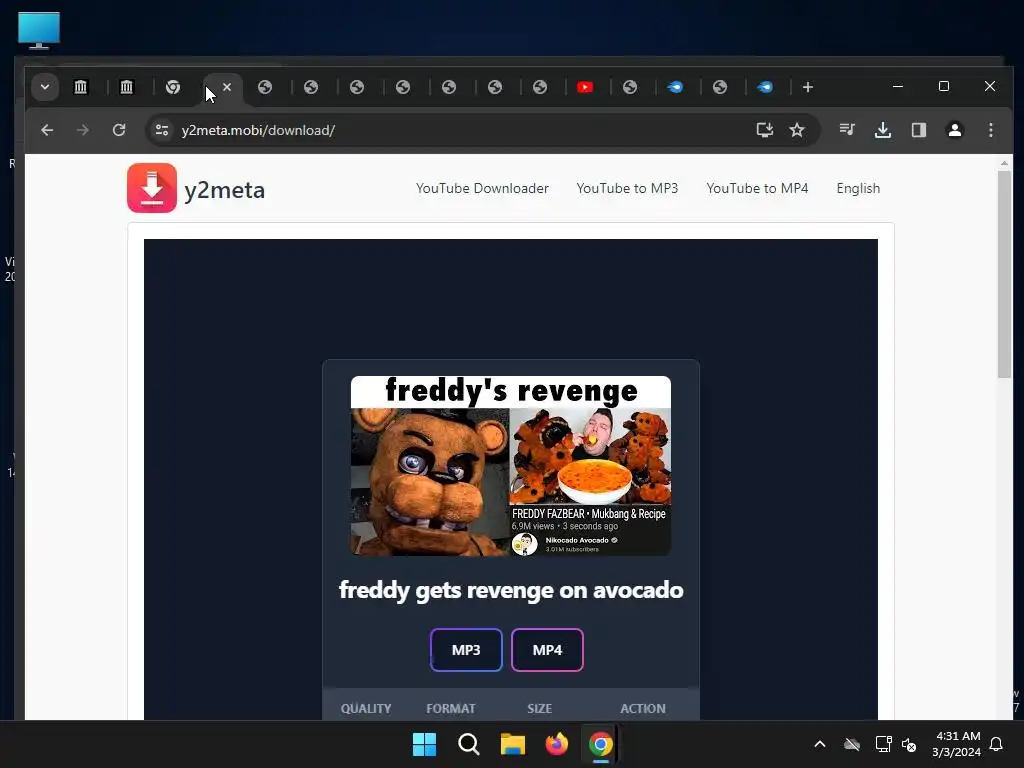1024x768 pixels.
Task: Open the Windows Start menu
Action: click(424, 744)
